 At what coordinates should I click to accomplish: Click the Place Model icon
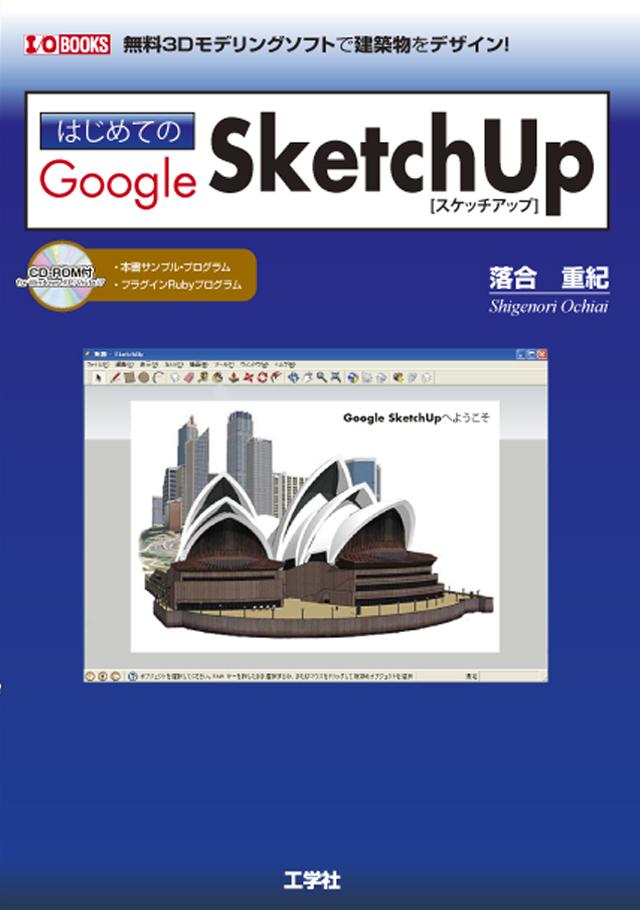(x=381, y=378)
